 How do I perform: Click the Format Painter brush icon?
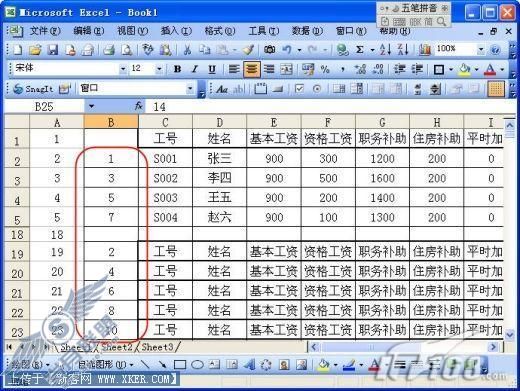pyautogui.click(x=248, y=50)
